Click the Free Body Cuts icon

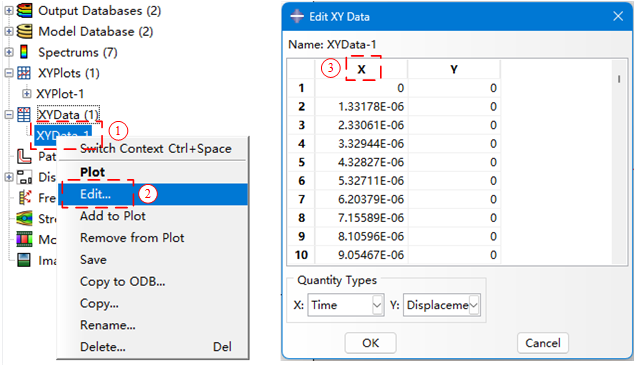25,197
